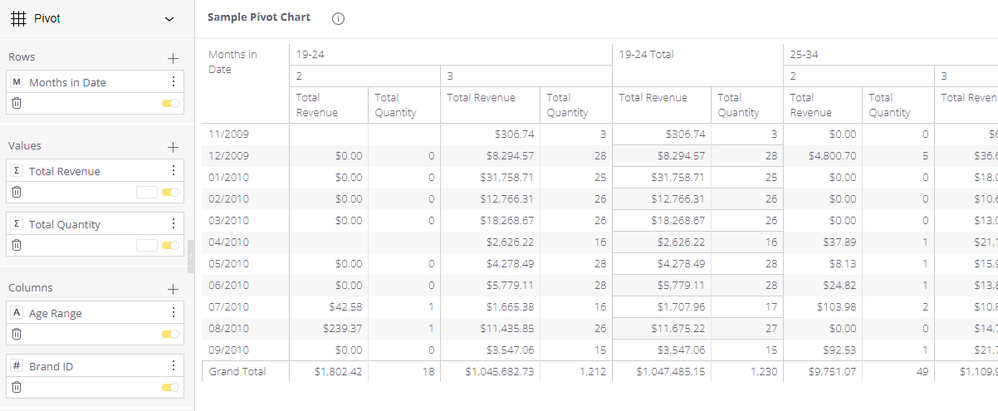Open the Months in Date options menu
998x411 pixels.
(x=173, y=82)
